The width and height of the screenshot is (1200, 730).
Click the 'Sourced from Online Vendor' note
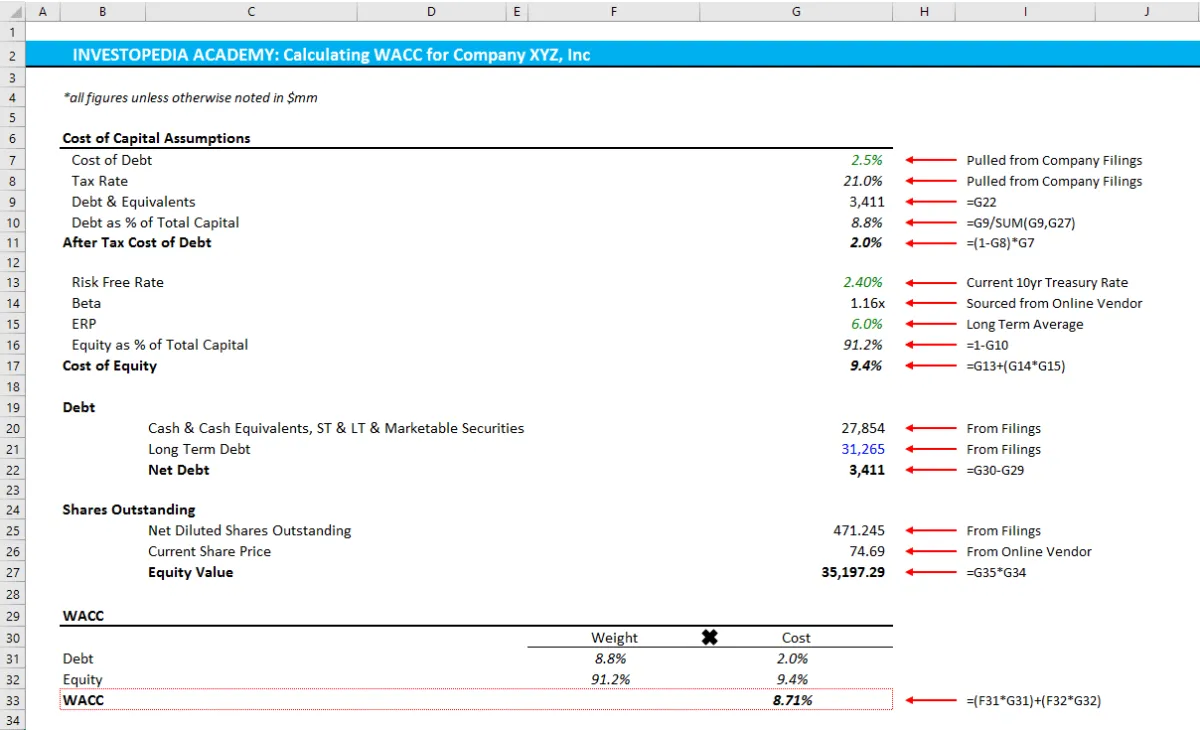tap(1054, 304)
